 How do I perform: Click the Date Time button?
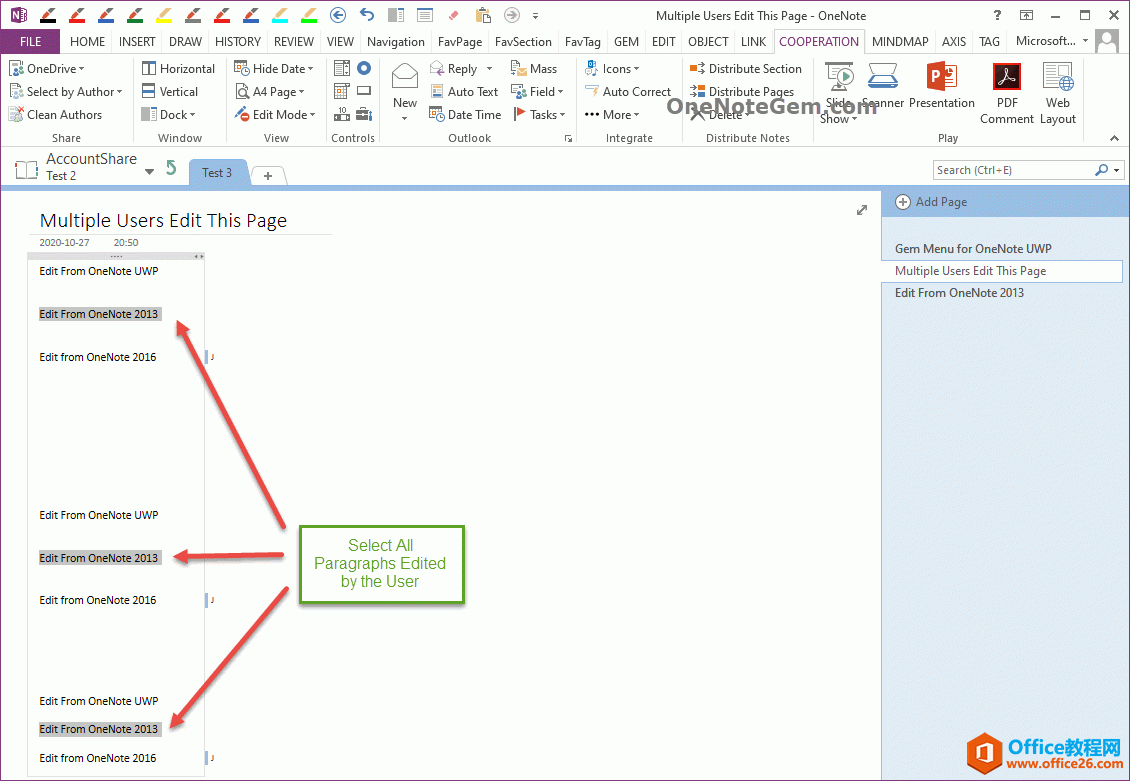tap(465, 115)
